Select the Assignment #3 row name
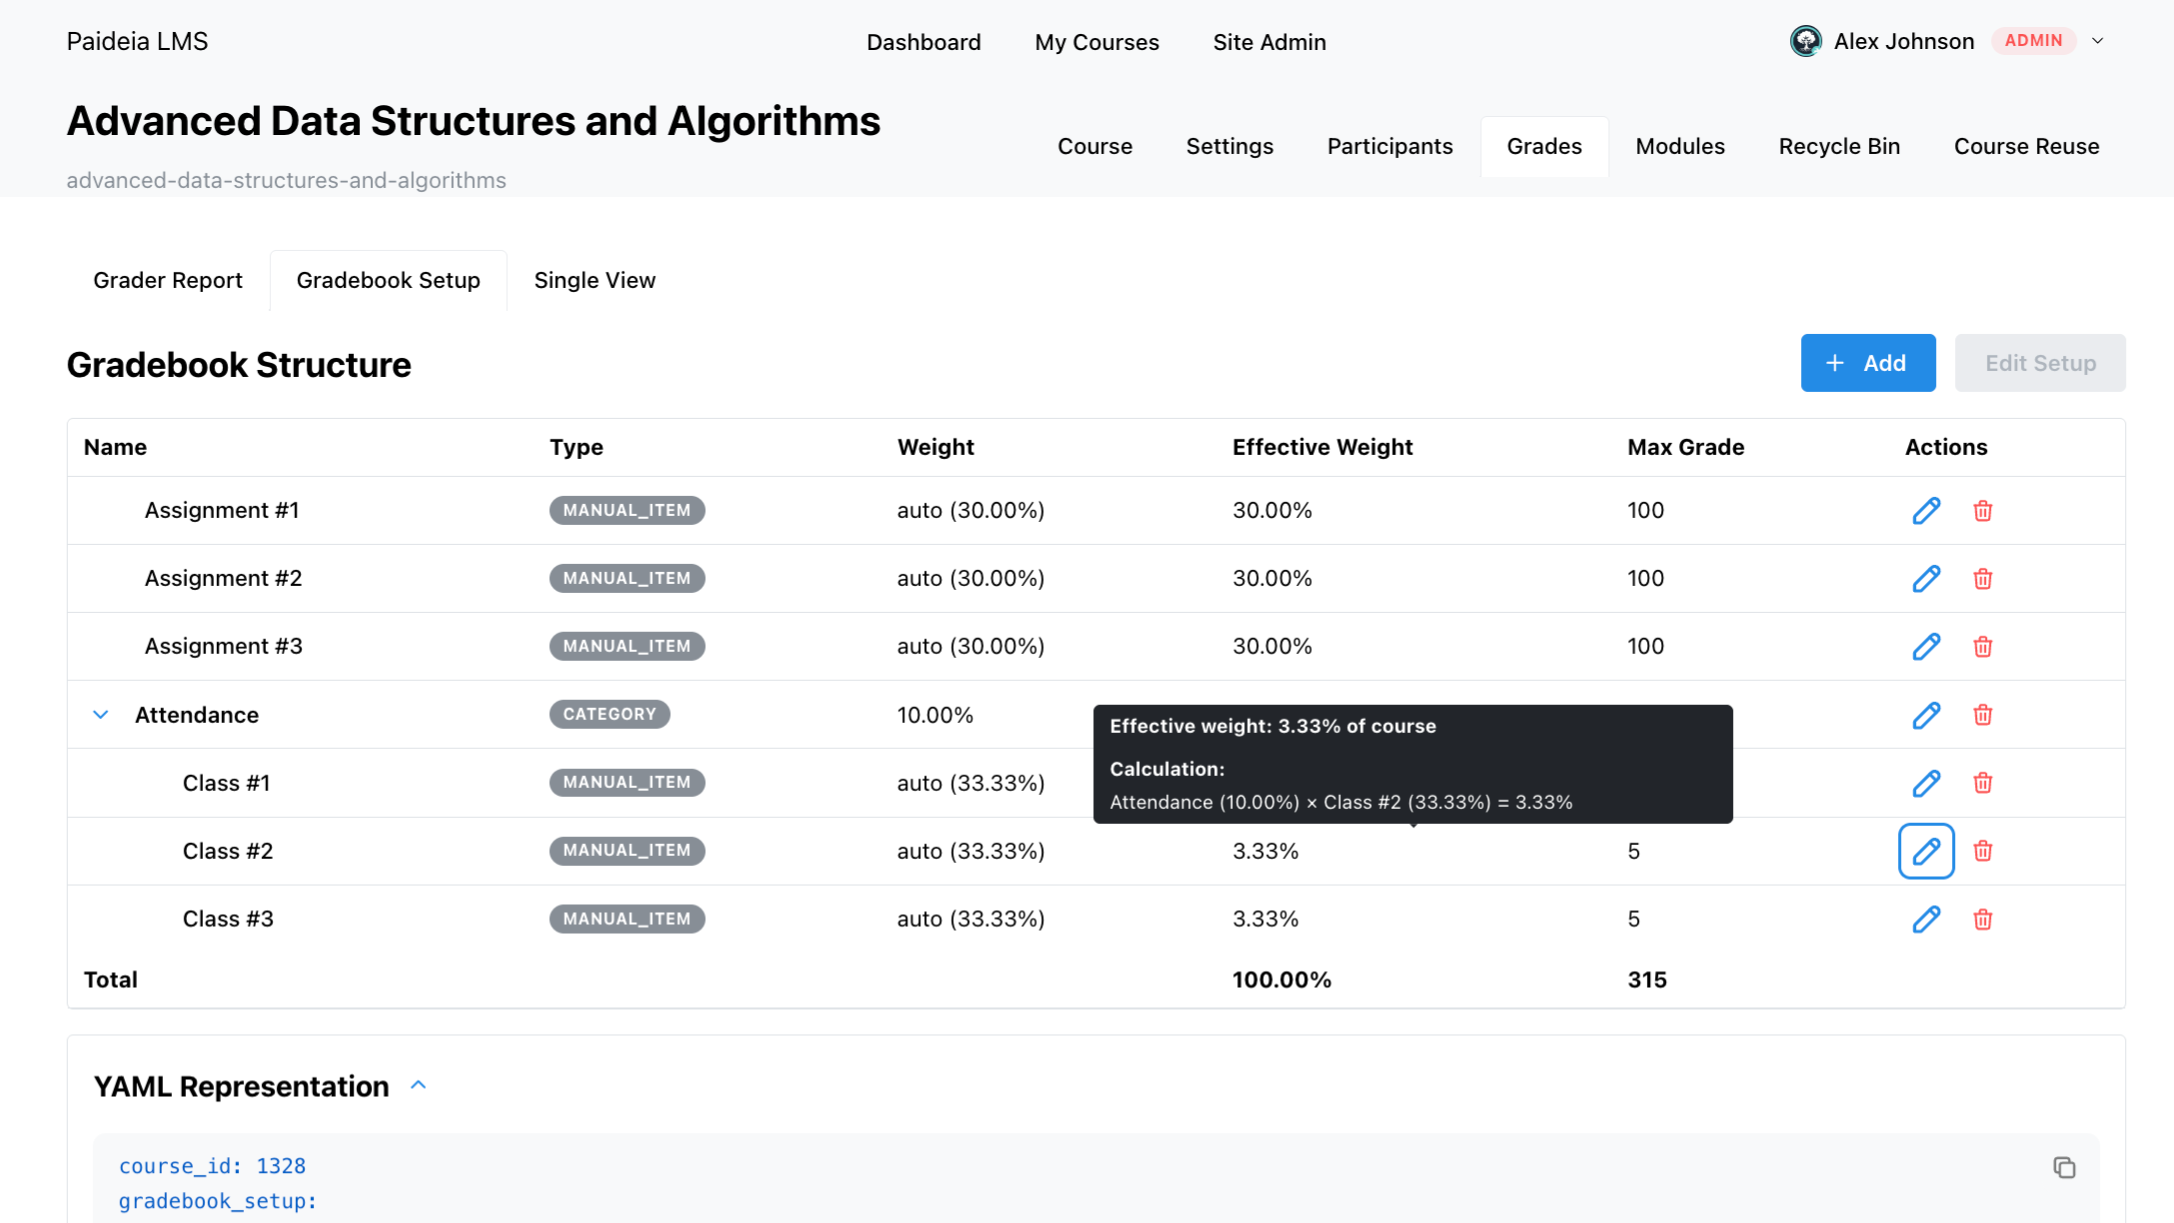Viewport: 2174px width, 1223px height. click(x=223, y=647)
